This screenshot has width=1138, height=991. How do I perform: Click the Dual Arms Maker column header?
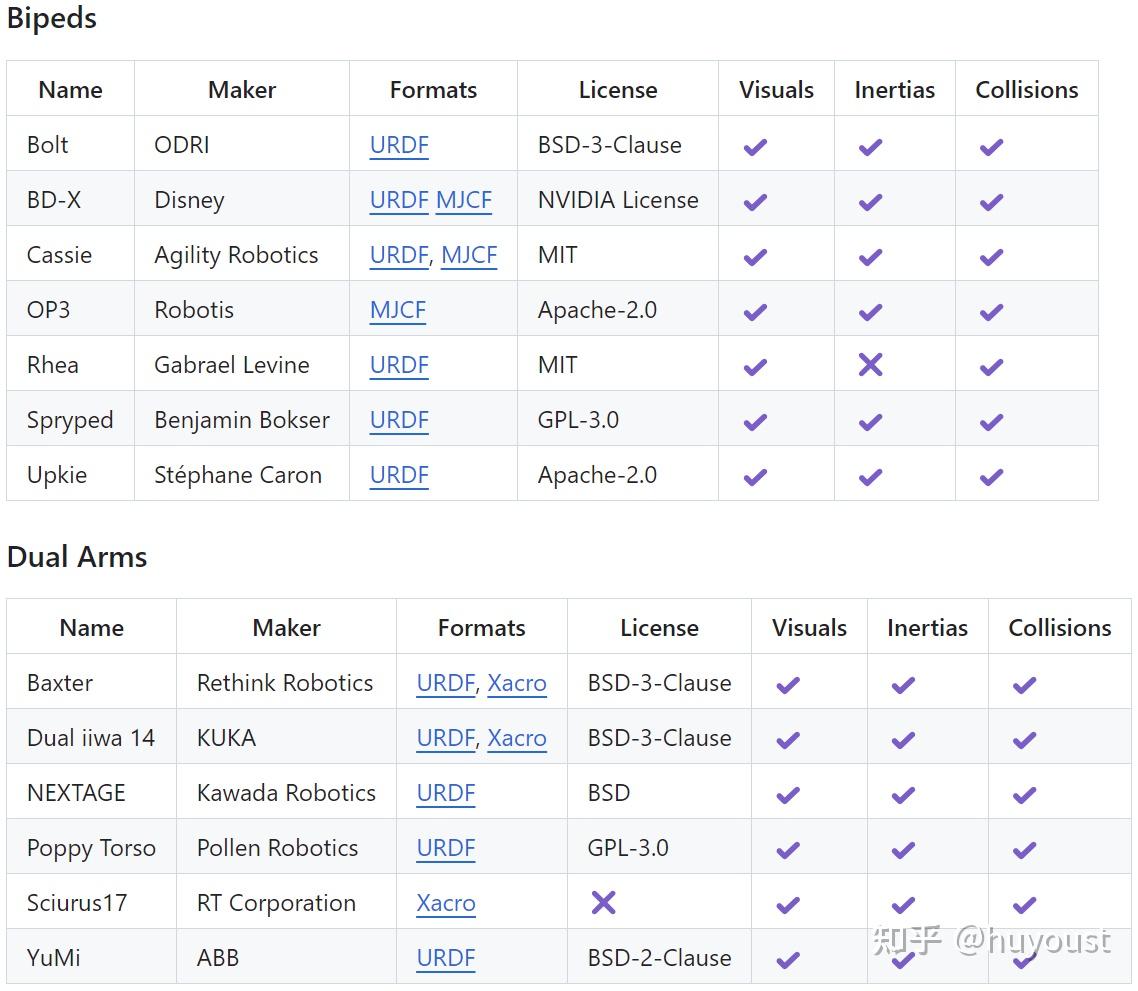click(x=286, y=628)
